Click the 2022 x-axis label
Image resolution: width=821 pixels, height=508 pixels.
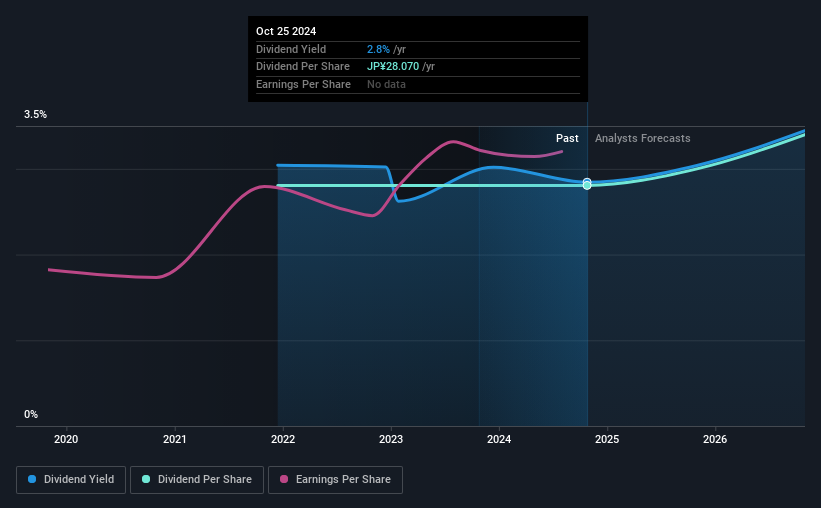[x=283, y=439]
